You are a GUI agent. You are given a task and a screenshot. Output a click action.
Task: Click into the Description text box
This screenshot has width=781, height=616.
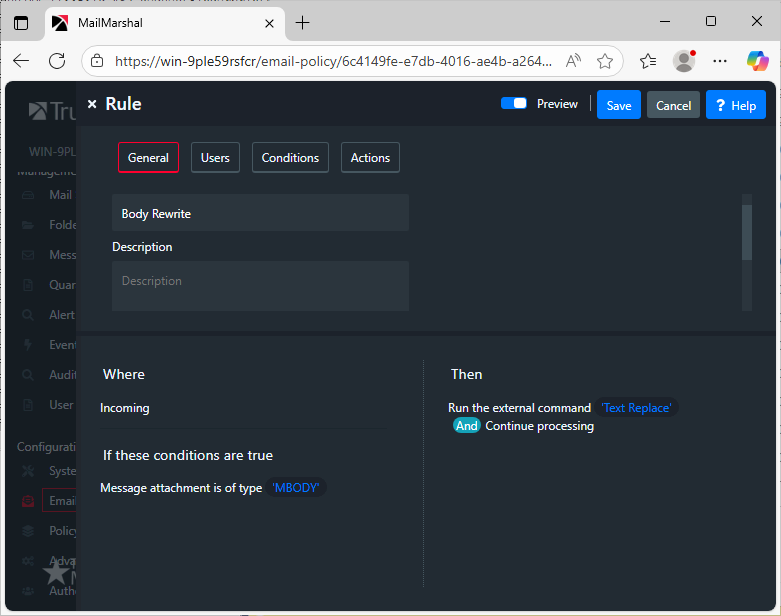click(x=260, y=285)
